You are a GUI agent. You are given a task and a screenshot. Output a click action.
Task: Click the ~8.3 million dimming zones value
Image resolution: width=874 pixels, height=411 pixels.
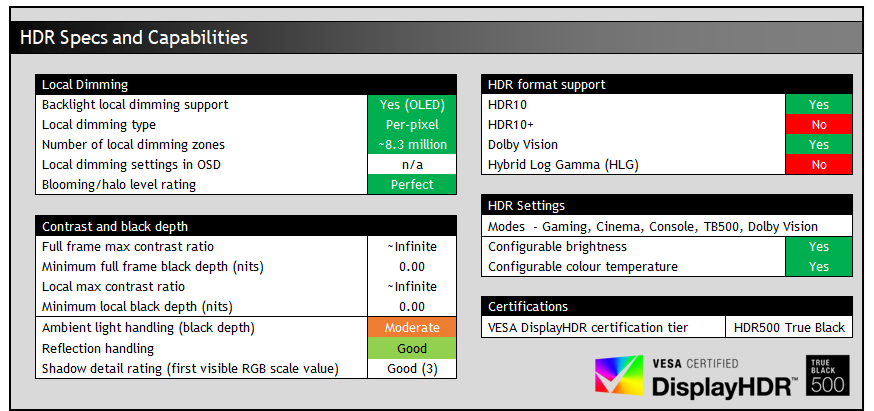[x=412, y=145]
